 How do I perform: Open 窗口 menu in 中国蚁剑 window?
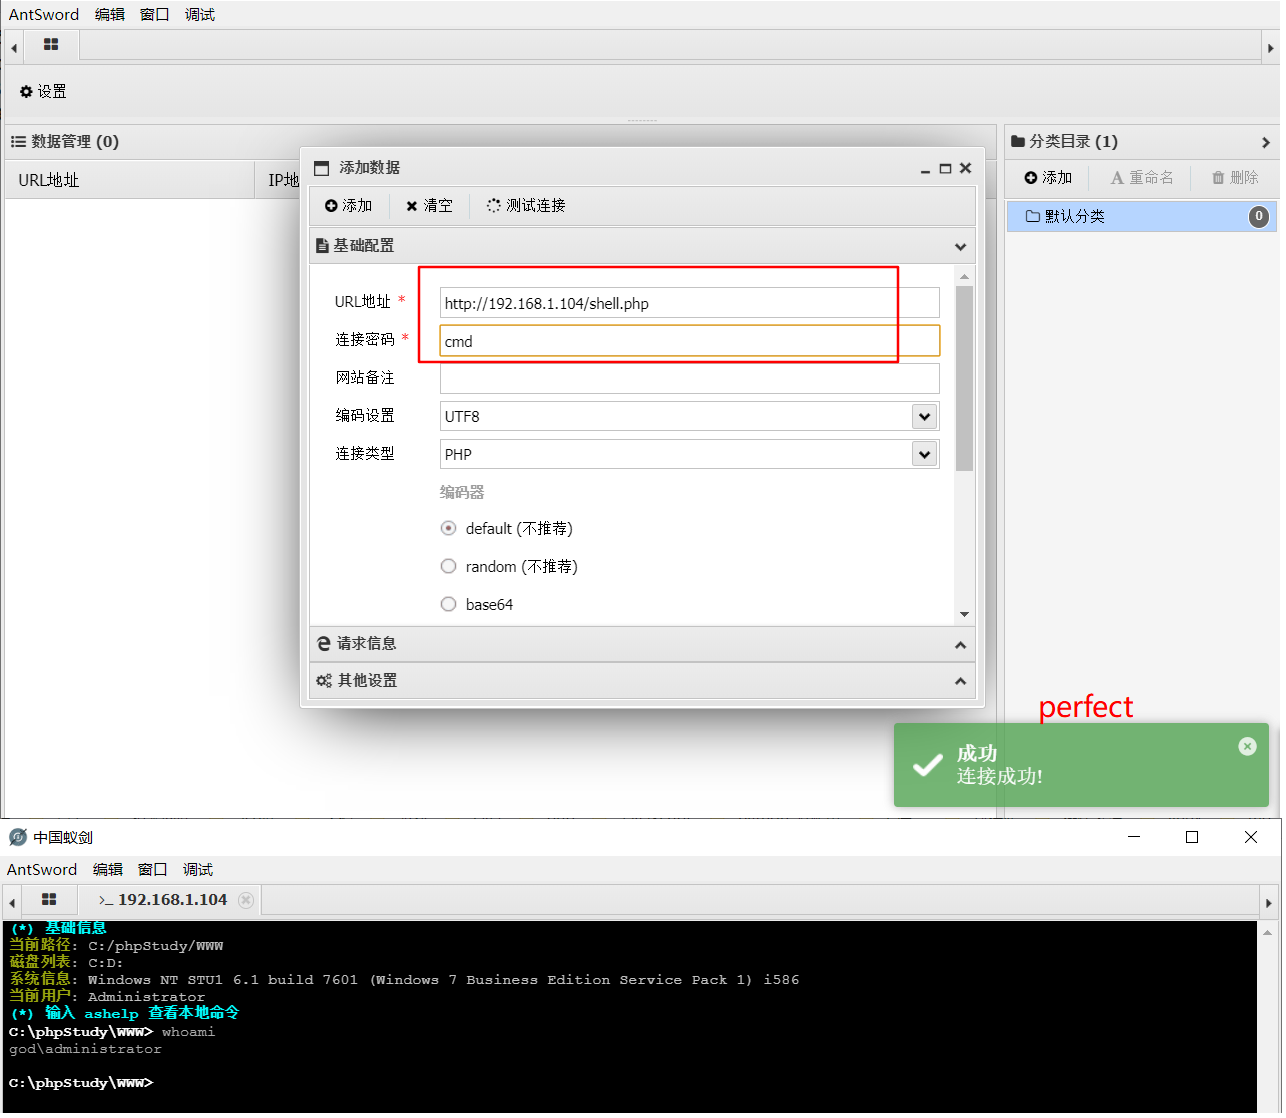pos(152,869)
